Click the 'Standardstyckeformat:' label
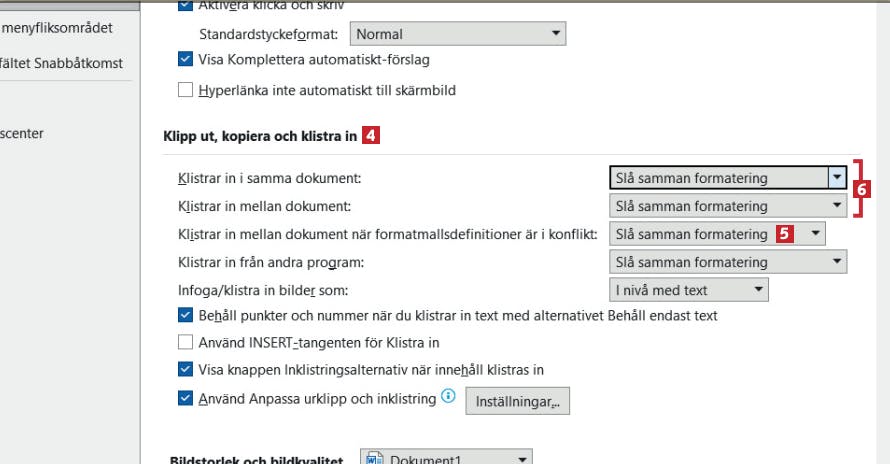890x464 pixels. point(268,35)
